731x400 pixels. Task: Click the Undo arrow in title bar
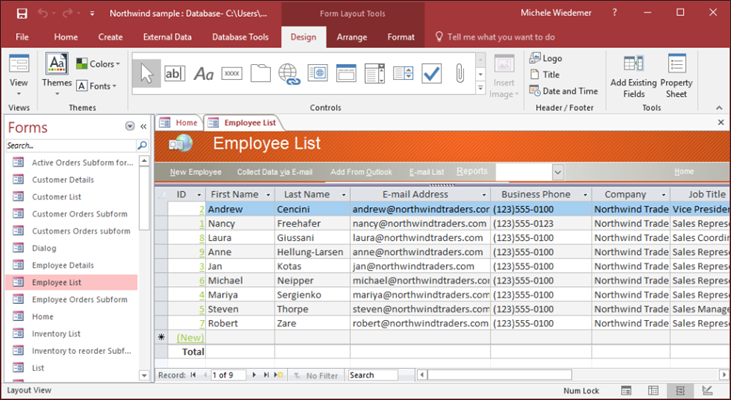pyautogui.click(x=43, y=14)
